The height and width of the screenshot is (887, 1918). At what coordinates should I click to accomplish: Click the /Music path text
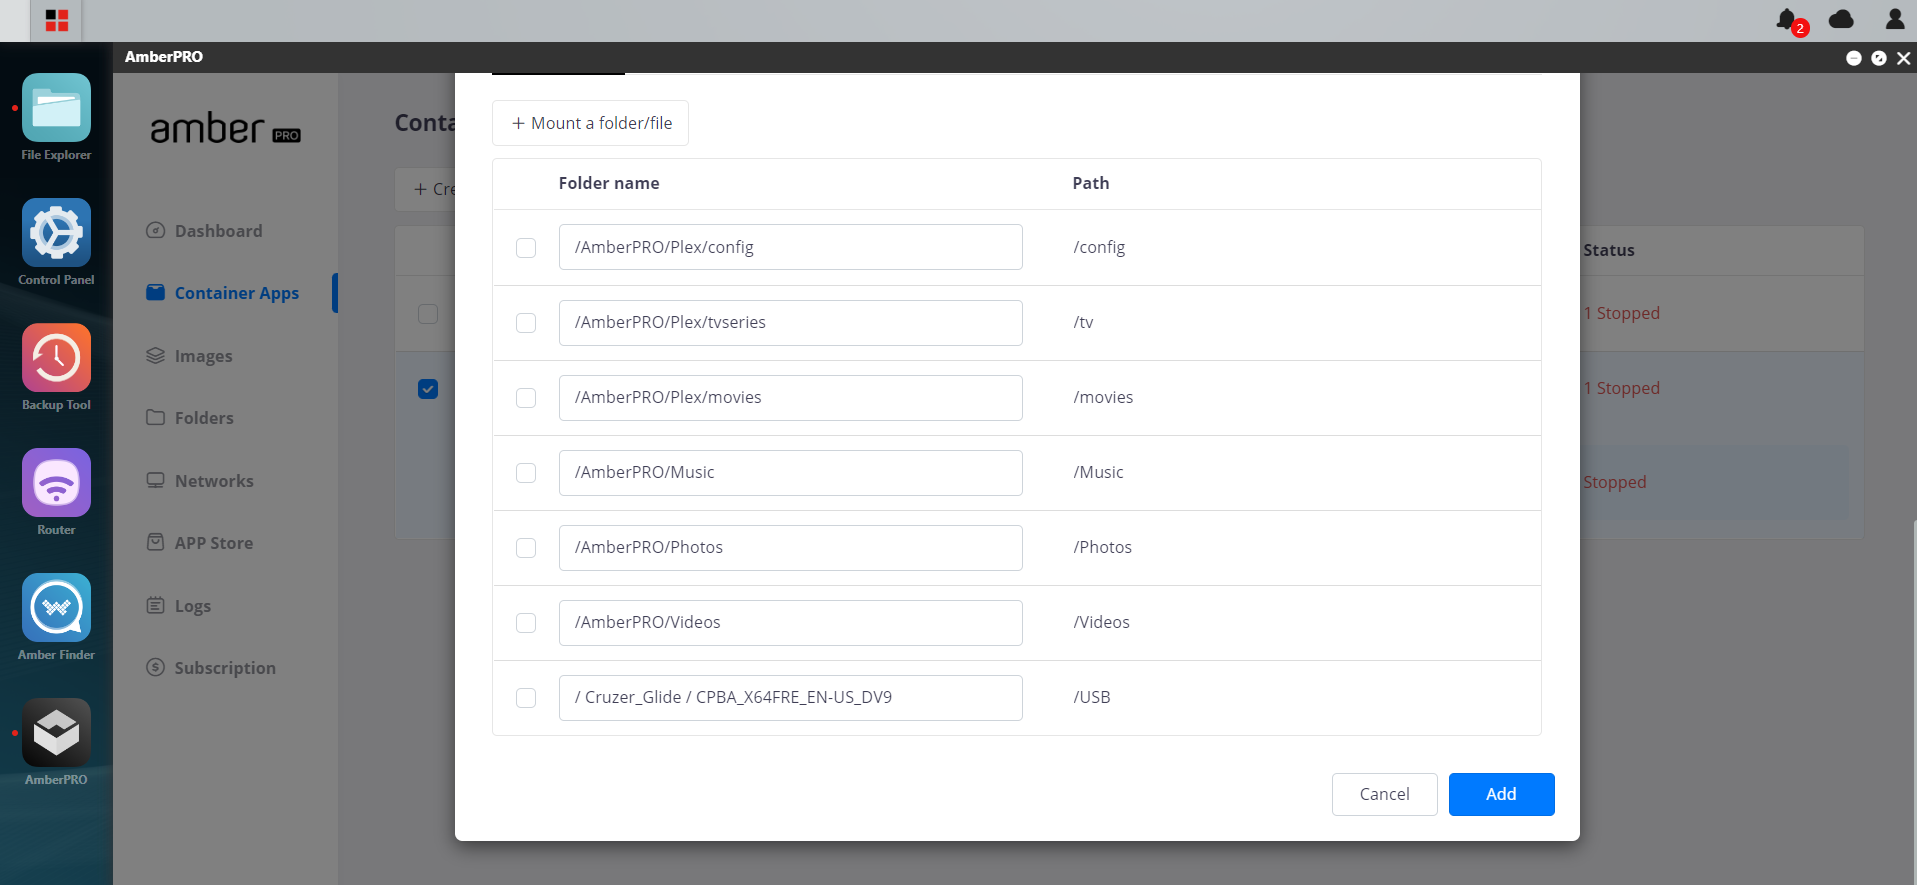(x=1098, y=472)
